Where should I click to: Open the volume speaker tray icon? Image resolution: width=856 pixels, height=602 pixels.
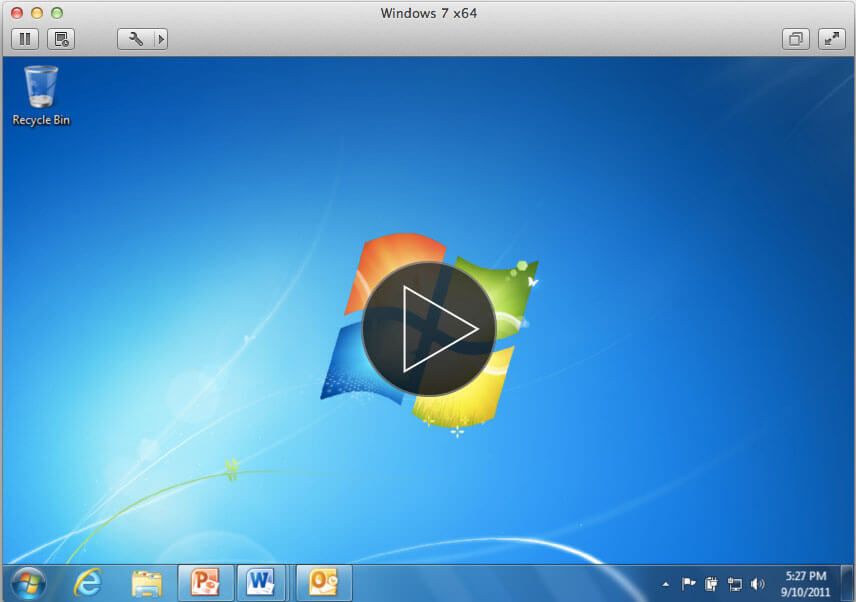[x=757, y=585]
